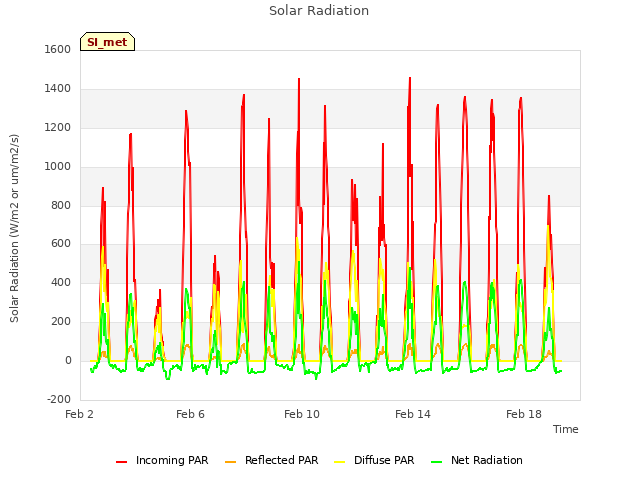
Task: Click the Feb 14 x-axis tick label
Action: pyautogui.click(x=413, y=414)
